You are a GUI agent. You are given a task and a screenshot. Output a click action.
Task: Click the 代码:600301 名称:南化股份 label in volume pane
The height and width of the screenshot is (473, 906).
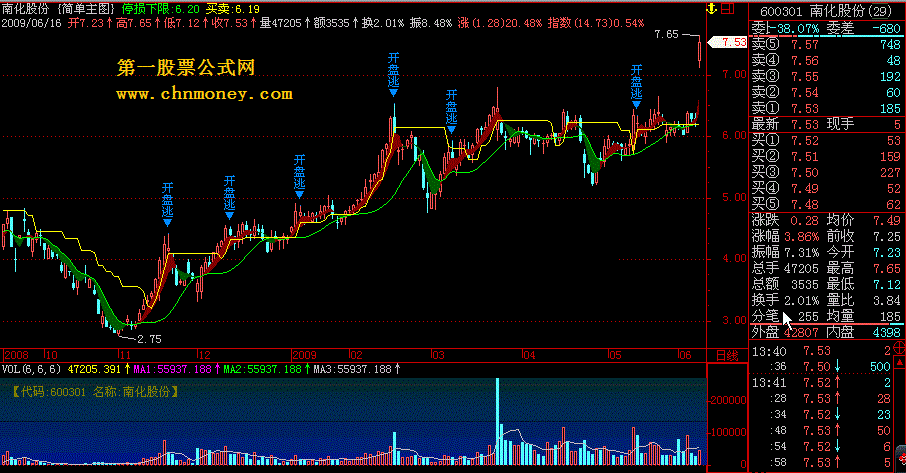point(95,392)
